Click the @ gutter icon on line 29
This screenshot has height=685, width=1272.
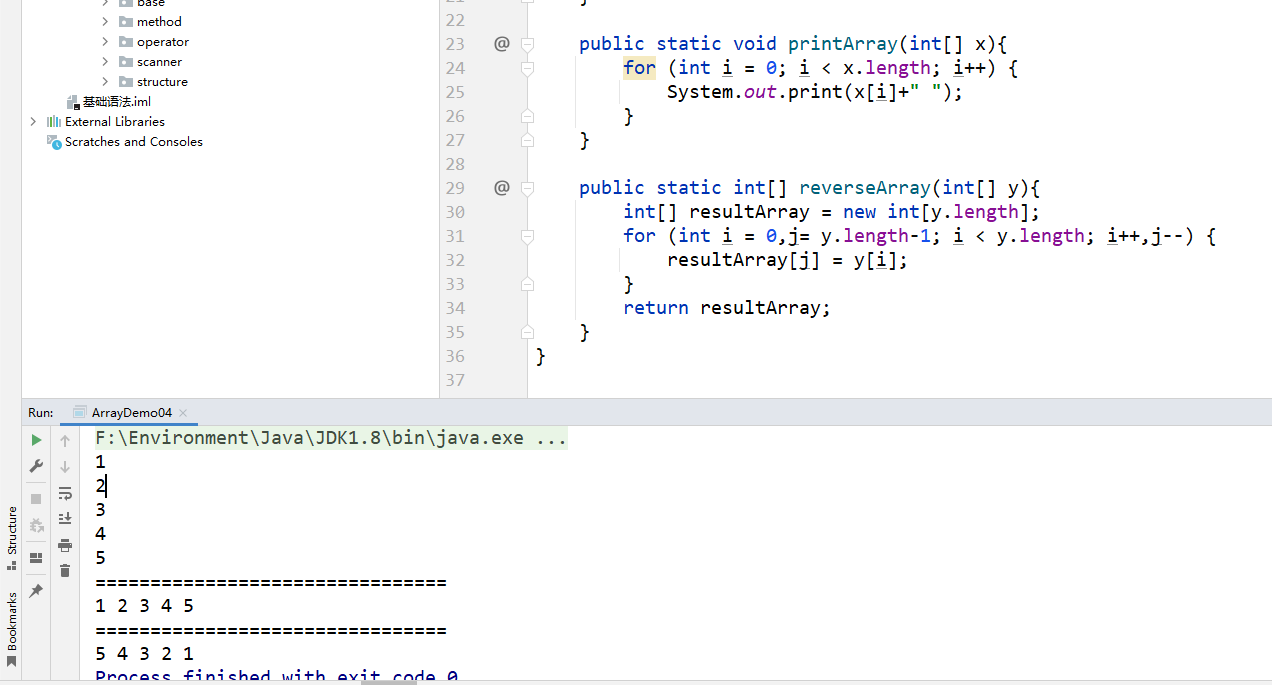point(502,187)
